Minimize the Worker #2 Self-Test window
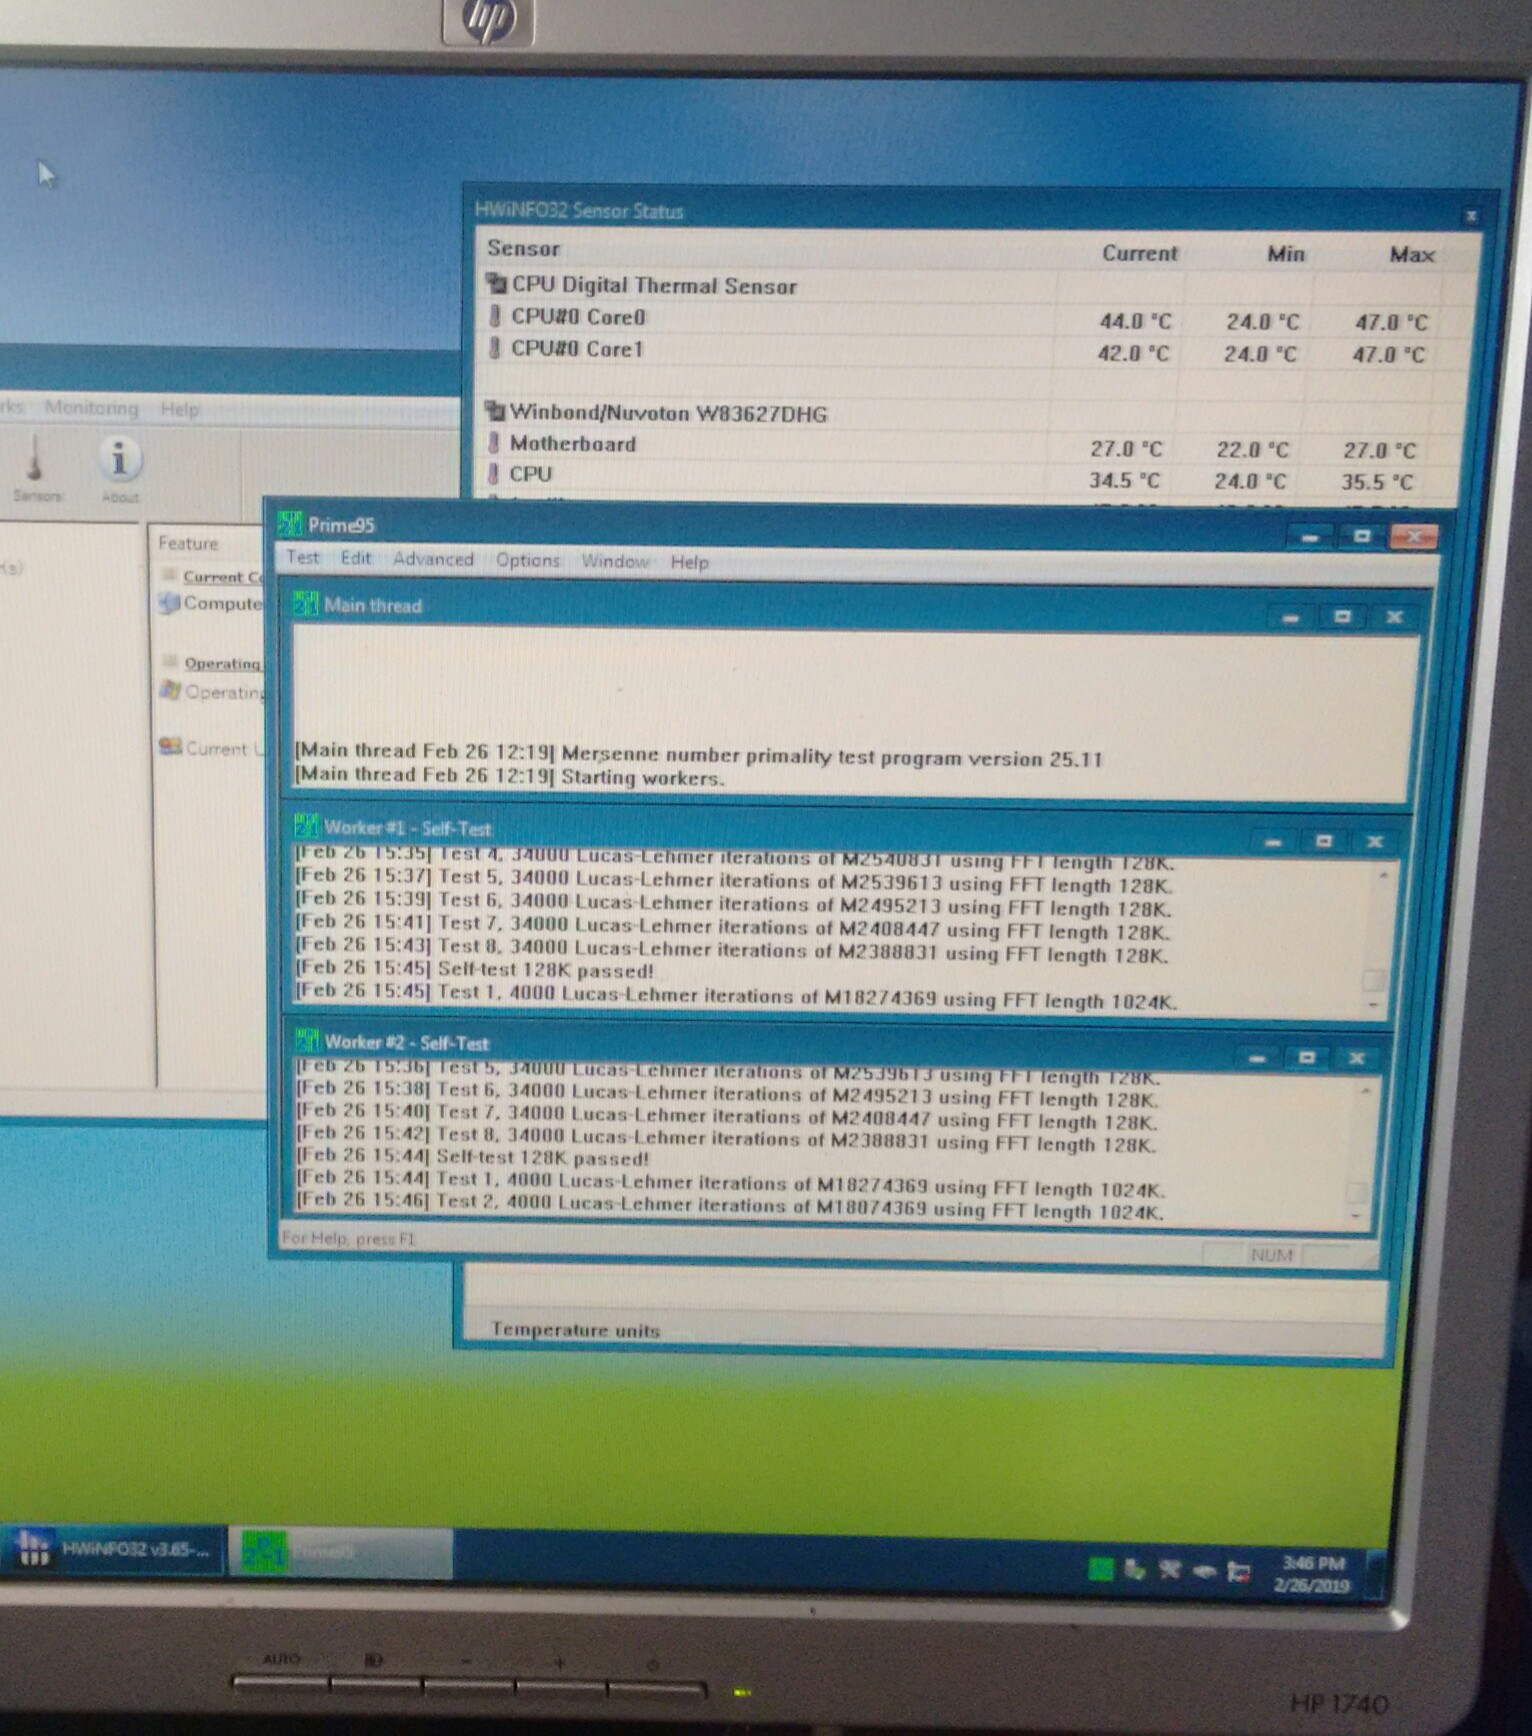 (x=1257, y=1057)
